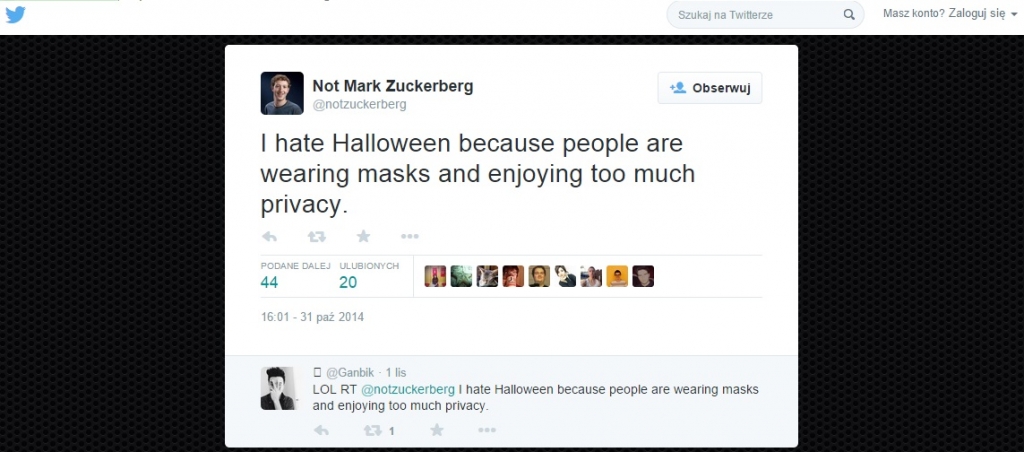Reply to Ganbik's tweet

[x=321, y=430]
